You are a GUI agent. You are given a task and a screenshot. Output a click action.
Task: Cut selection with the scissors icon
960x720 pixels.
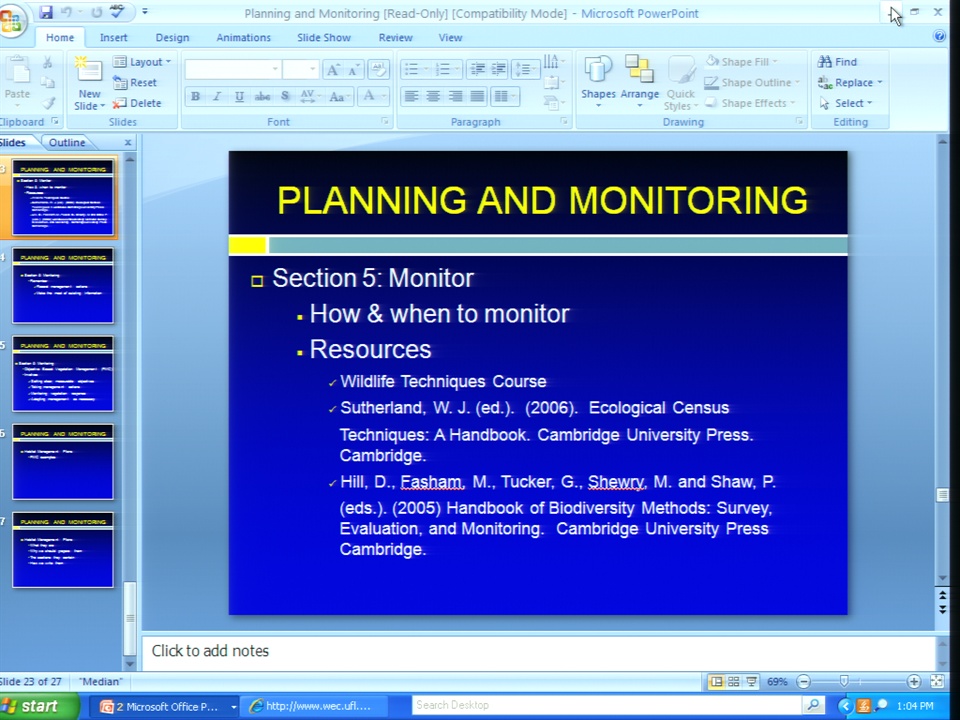(x=47, y=62)
